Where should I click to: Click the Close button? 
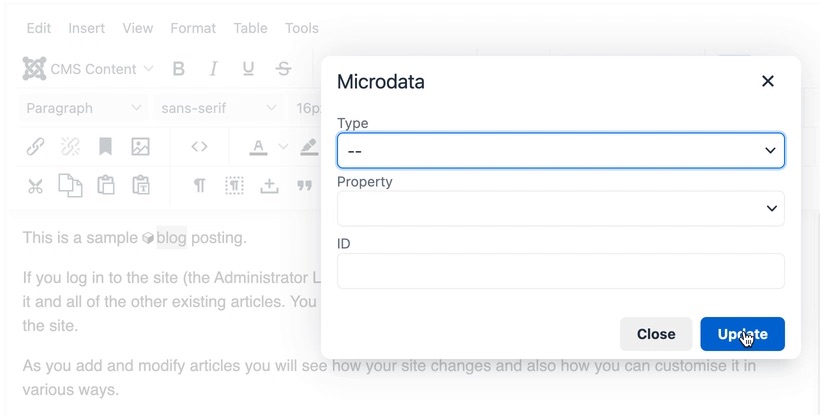pos(656,334)
